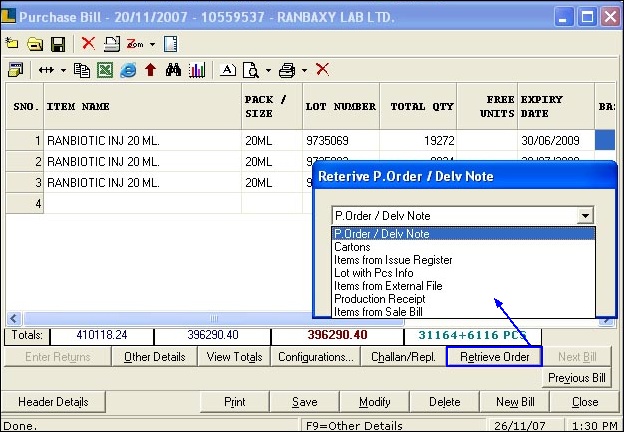Open Configurations... button

[x=316, y=357]
